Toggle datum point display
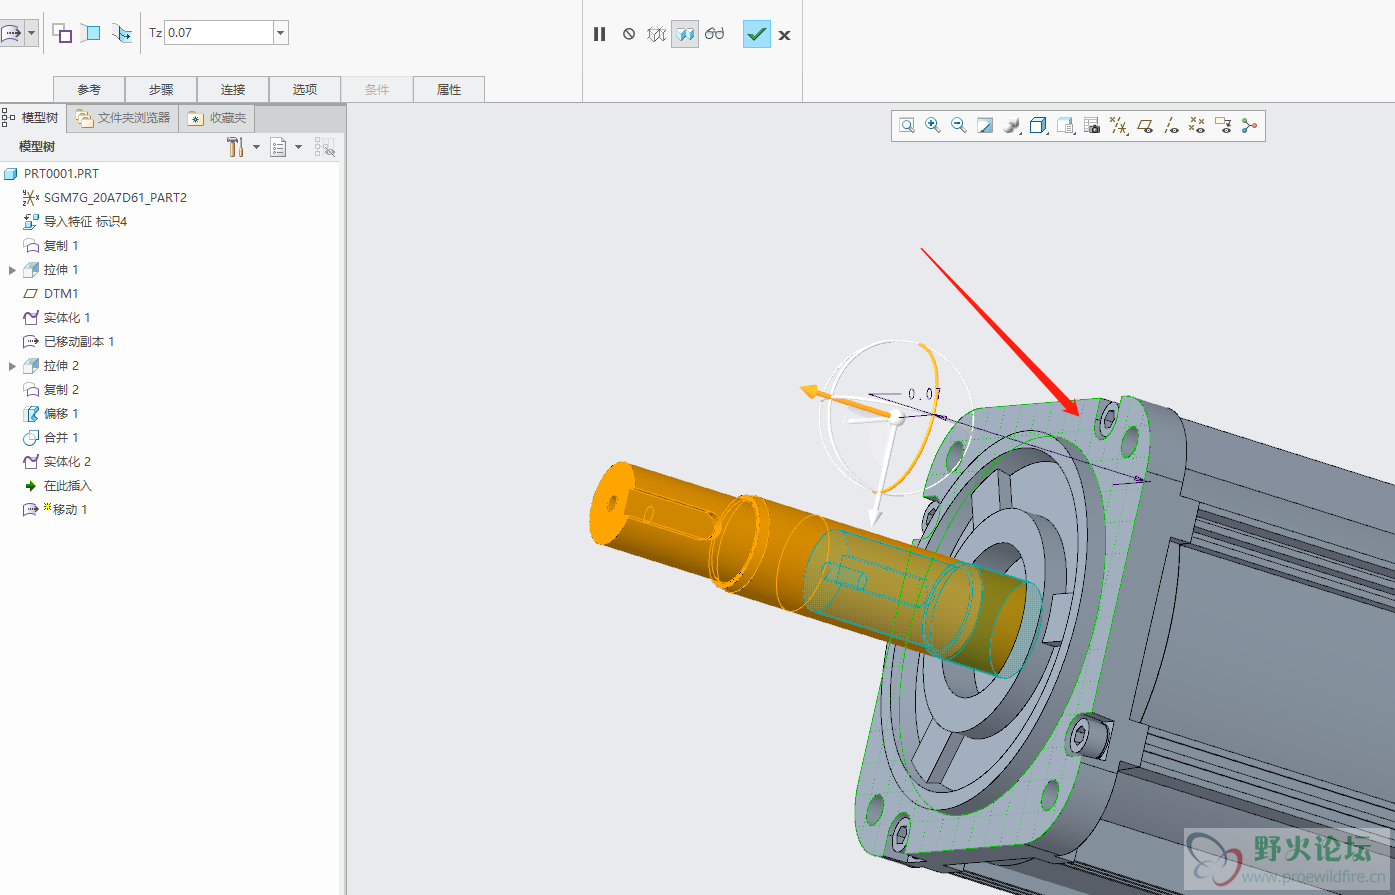 [x=1197, y=125]
